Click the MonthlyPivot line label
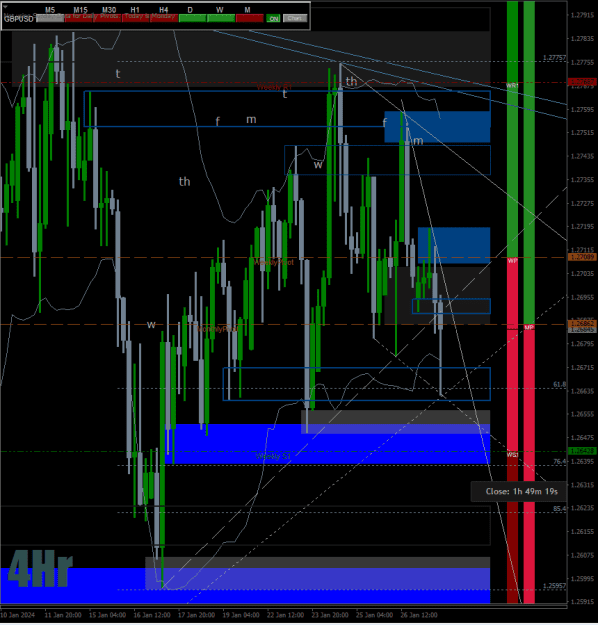Screen dimensions: 598x625 coord(218,329)
